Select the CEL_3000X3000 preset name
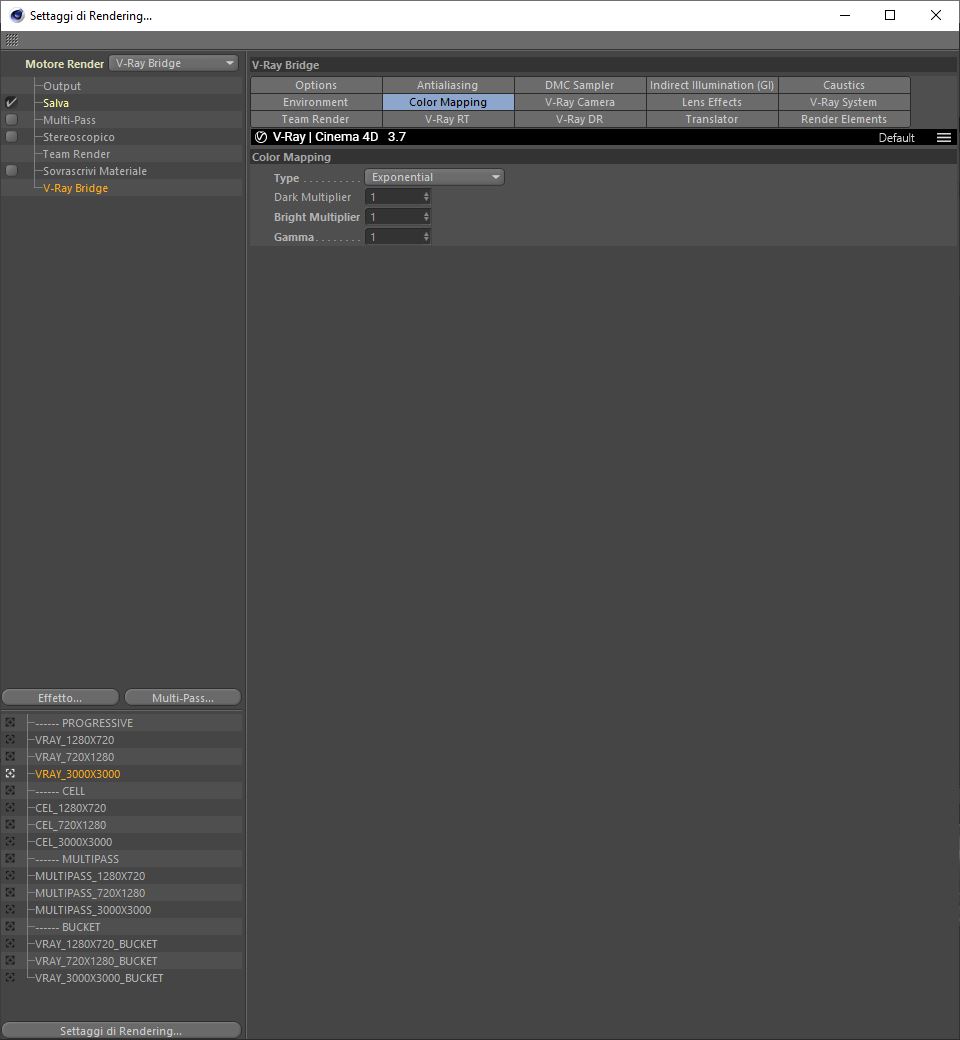 click(74, 842)
